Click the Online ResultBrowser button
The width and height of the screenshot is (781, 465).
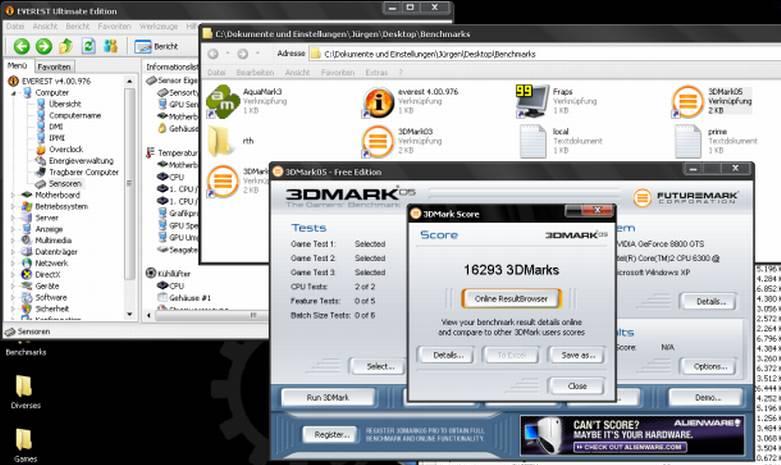511,299
